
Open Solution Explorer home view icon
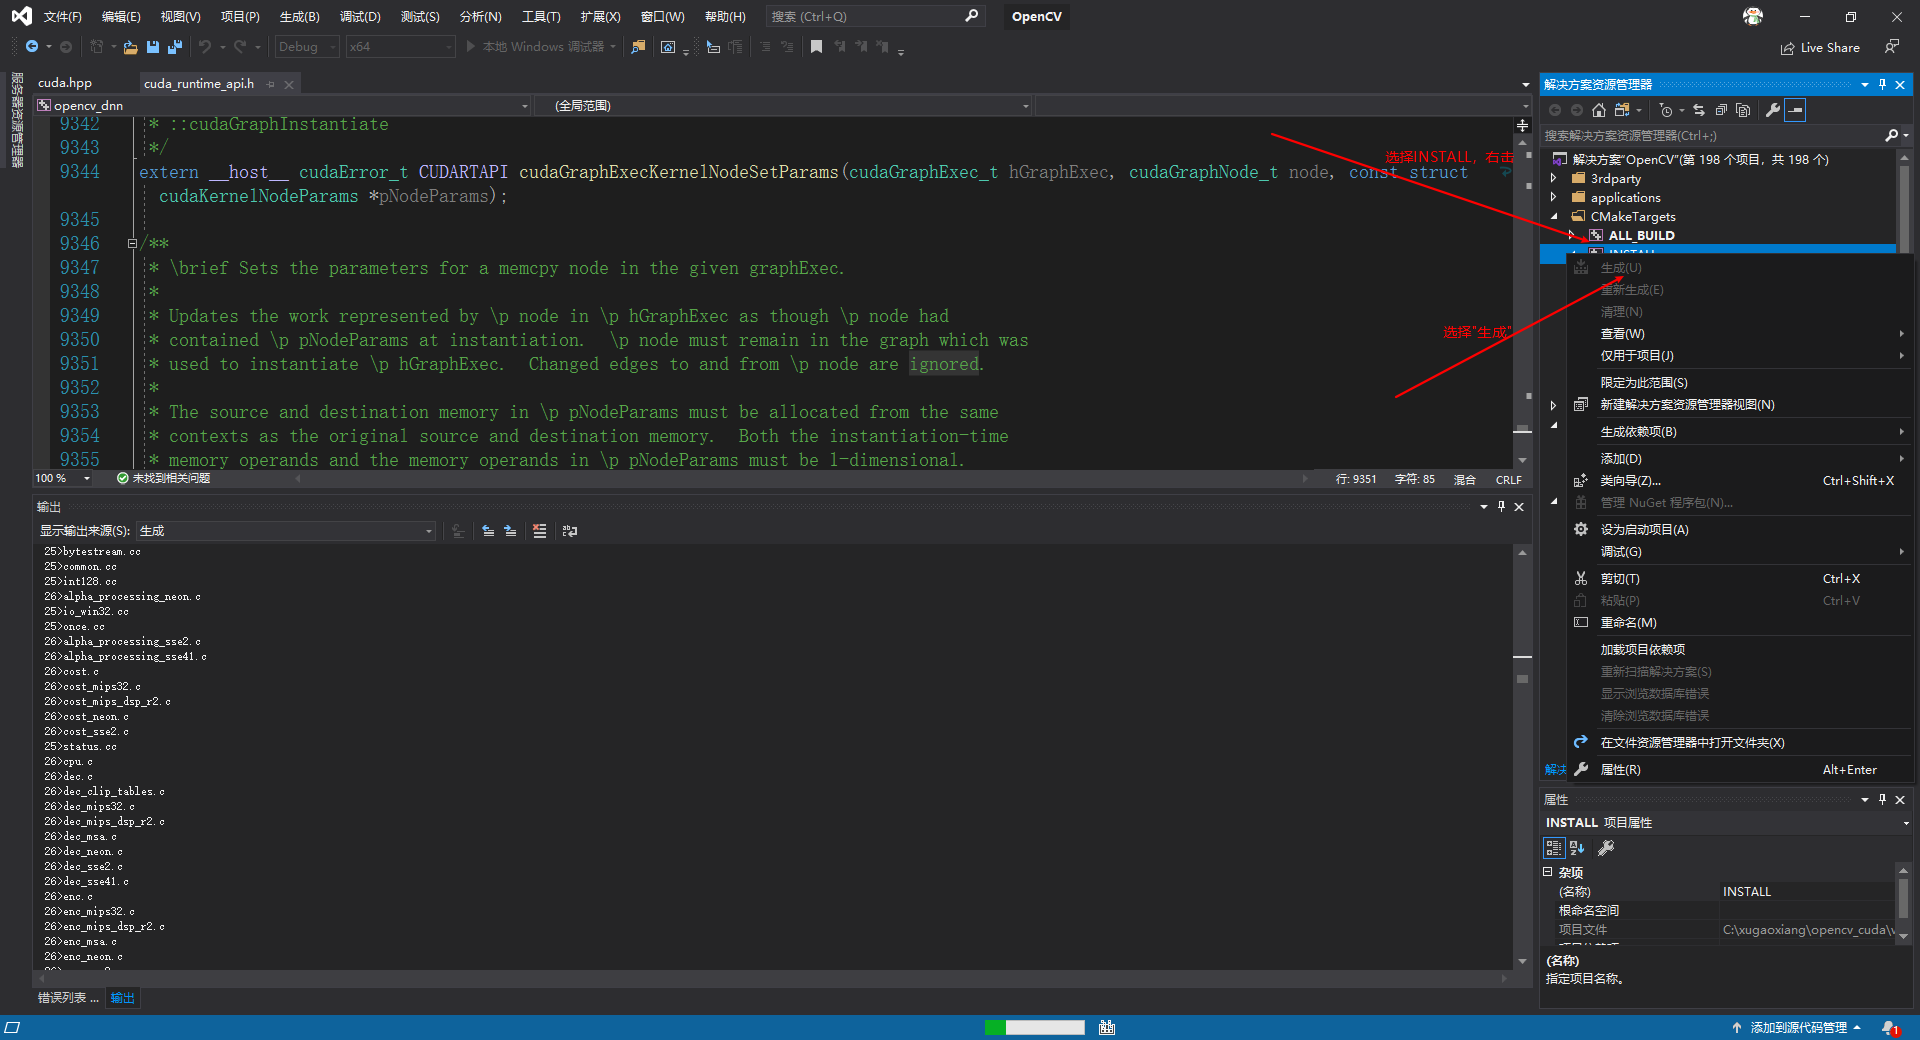point(1599,110)
